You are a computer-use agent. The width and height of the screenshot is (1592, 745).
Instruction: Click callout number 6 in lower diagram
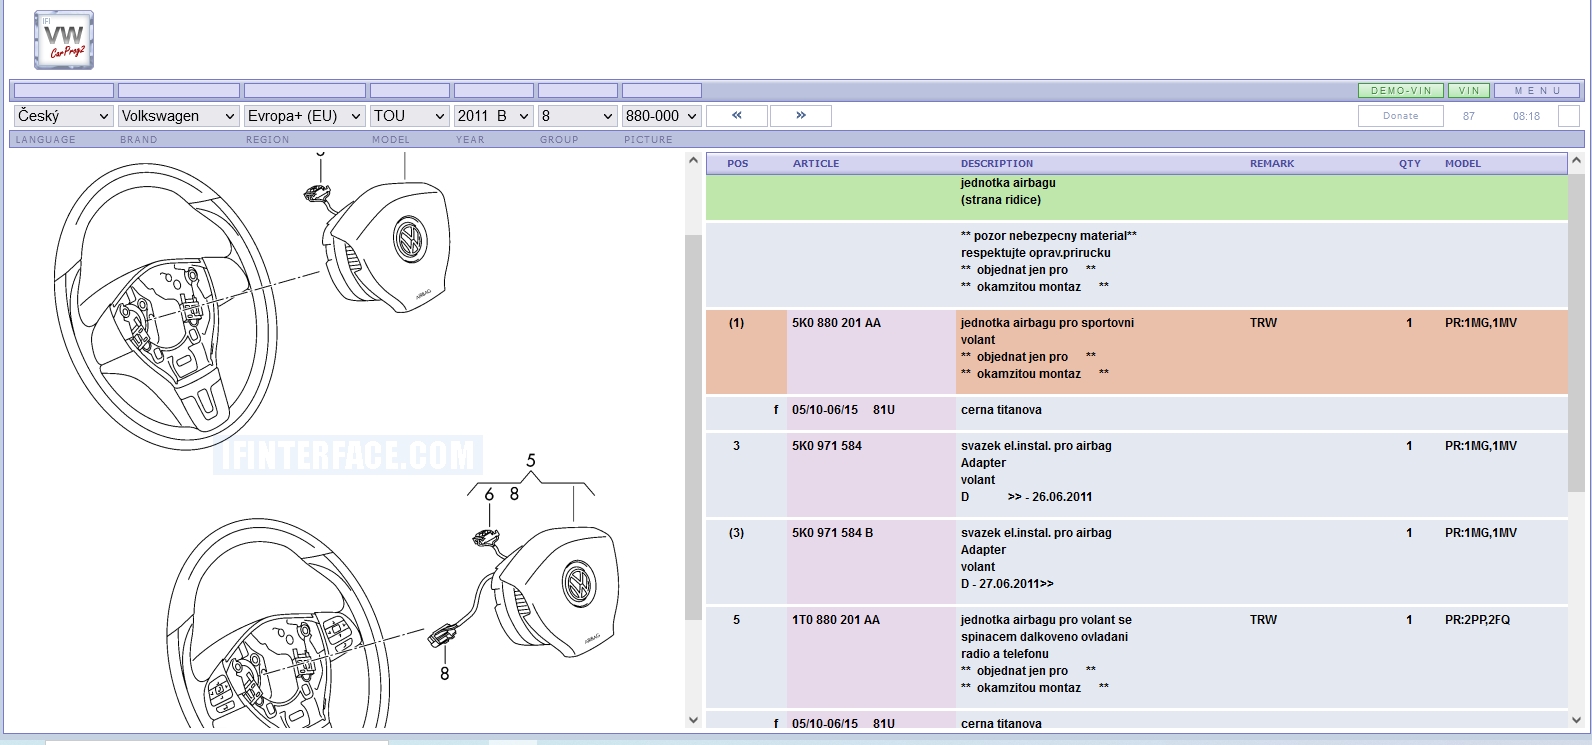pos(489,494)
